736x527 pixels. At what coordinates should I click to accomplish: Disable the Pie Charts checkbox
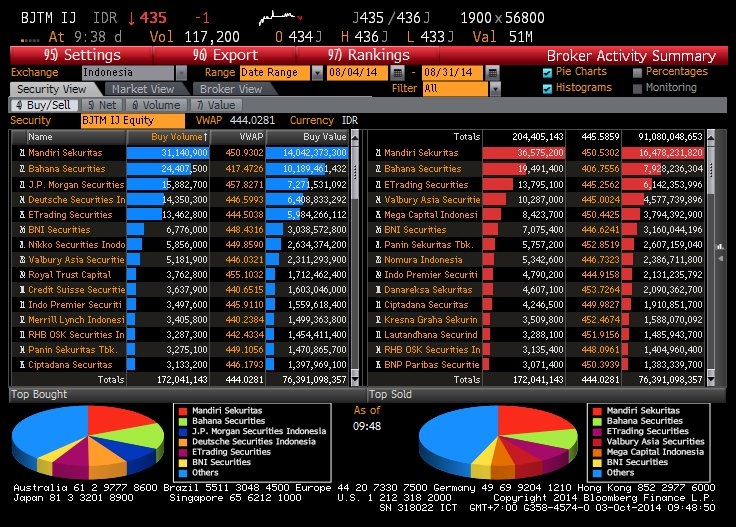click(547, 73)
